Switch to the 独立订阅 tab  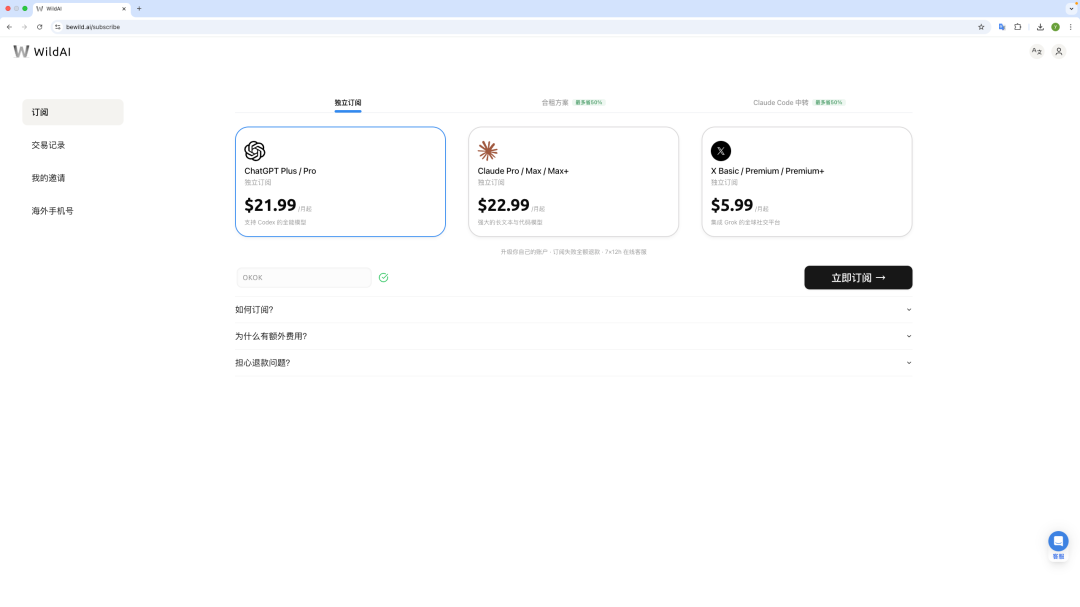(x=348, y=103)
